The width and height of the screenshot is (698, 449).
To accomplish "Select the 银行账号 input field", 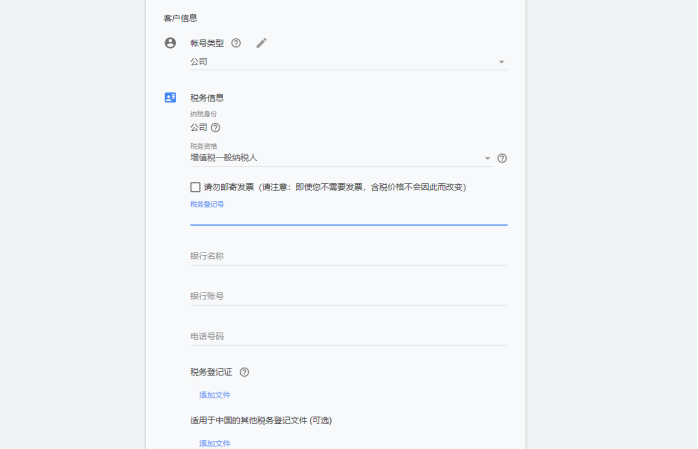I will [348, 296].
